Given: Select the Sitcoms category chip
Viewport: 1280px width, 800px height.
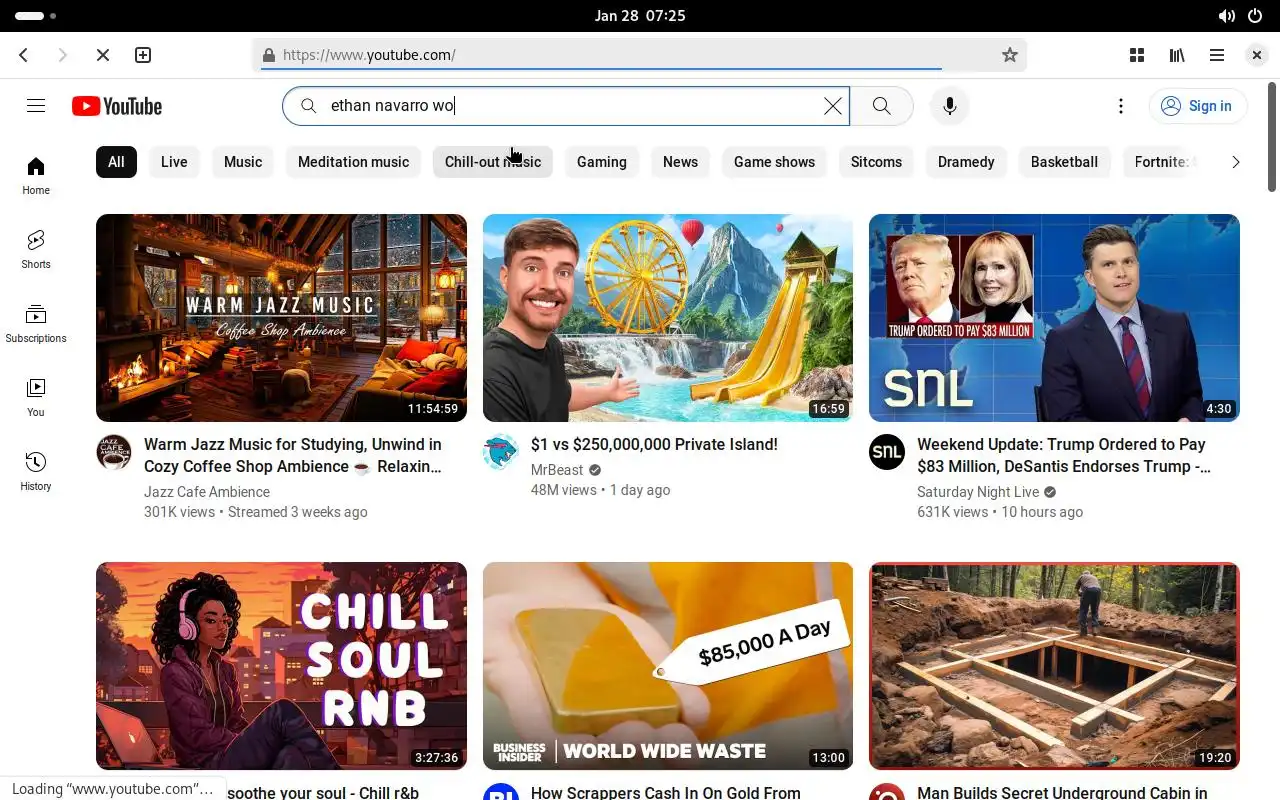Looking at the screenshot, I should pyautogui.click(x=876, y=162).
